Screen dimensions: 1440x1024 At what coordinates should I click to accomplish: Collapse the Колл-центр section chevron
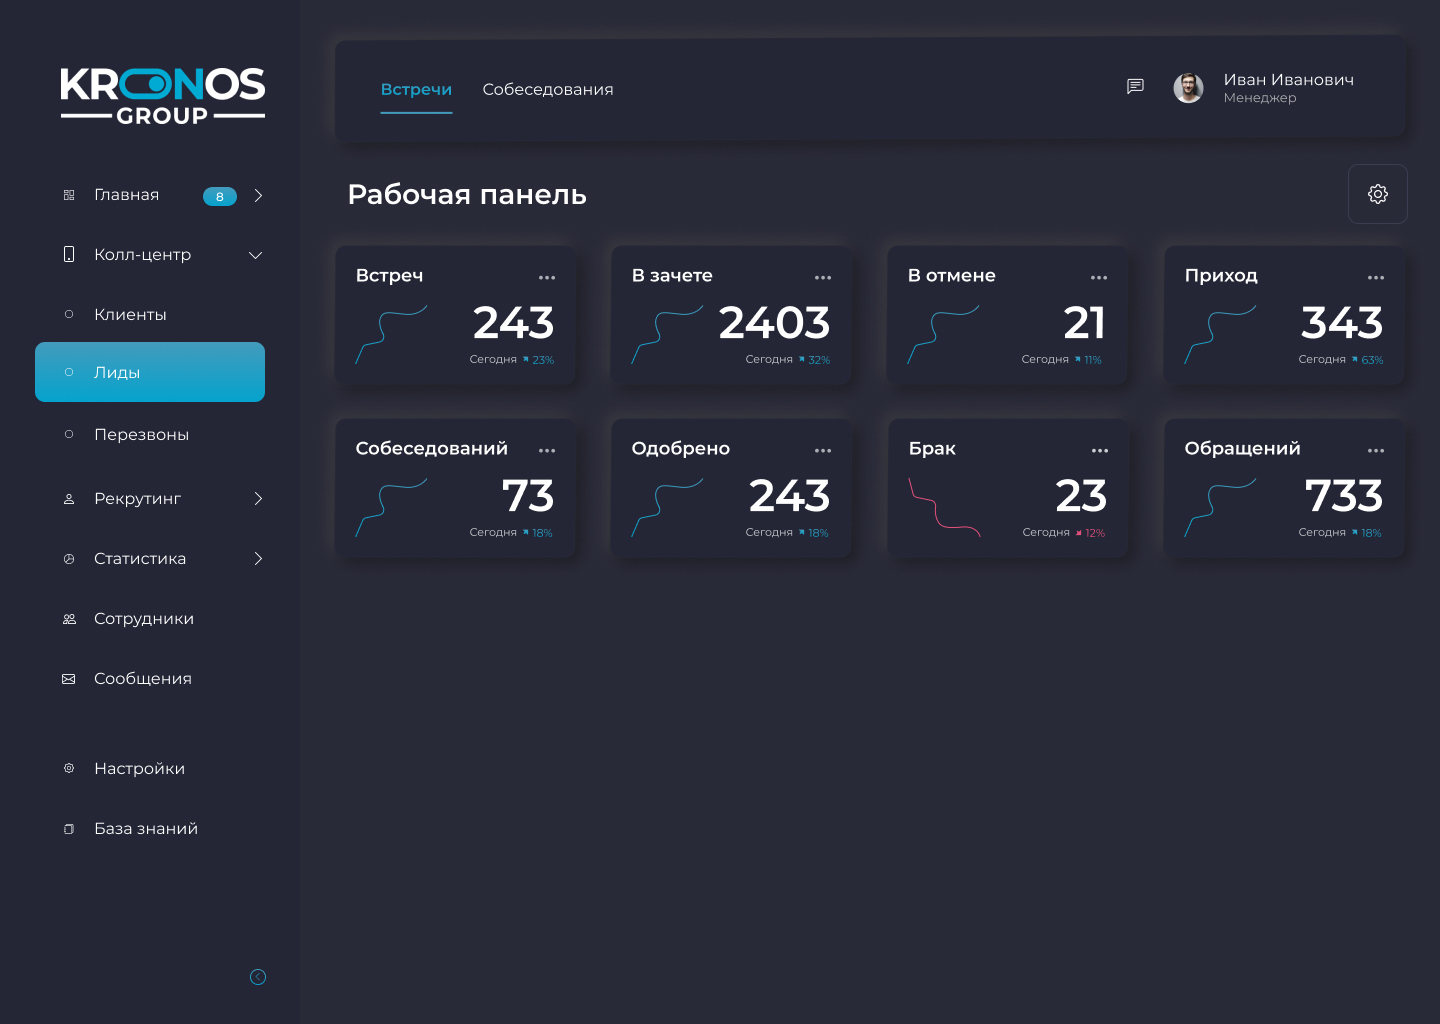coord(256,255)
